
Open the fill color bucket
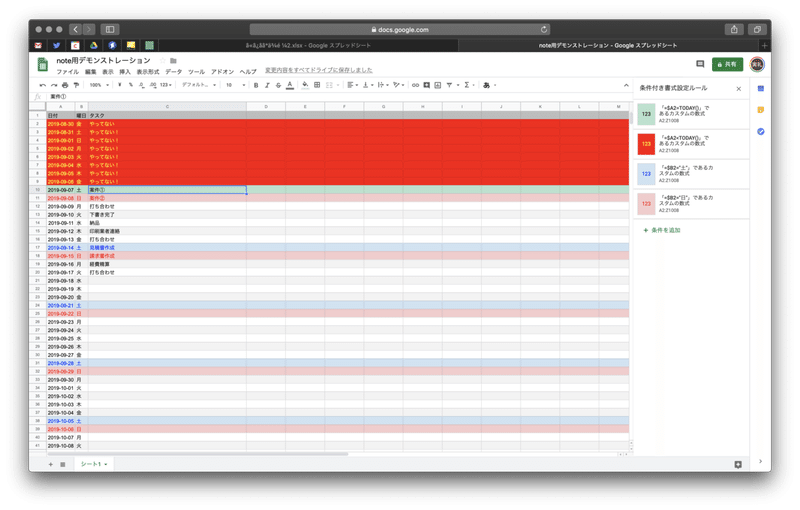305,85
